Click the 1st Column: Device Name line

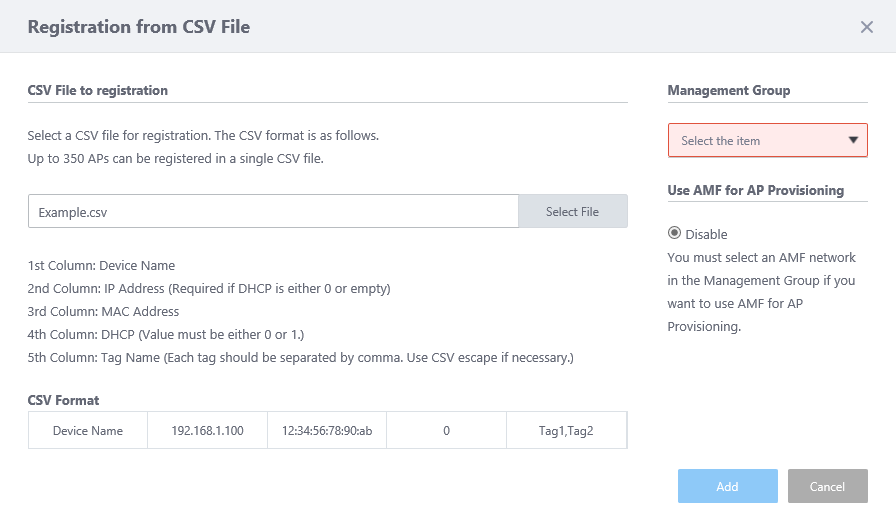click(101, 266)
